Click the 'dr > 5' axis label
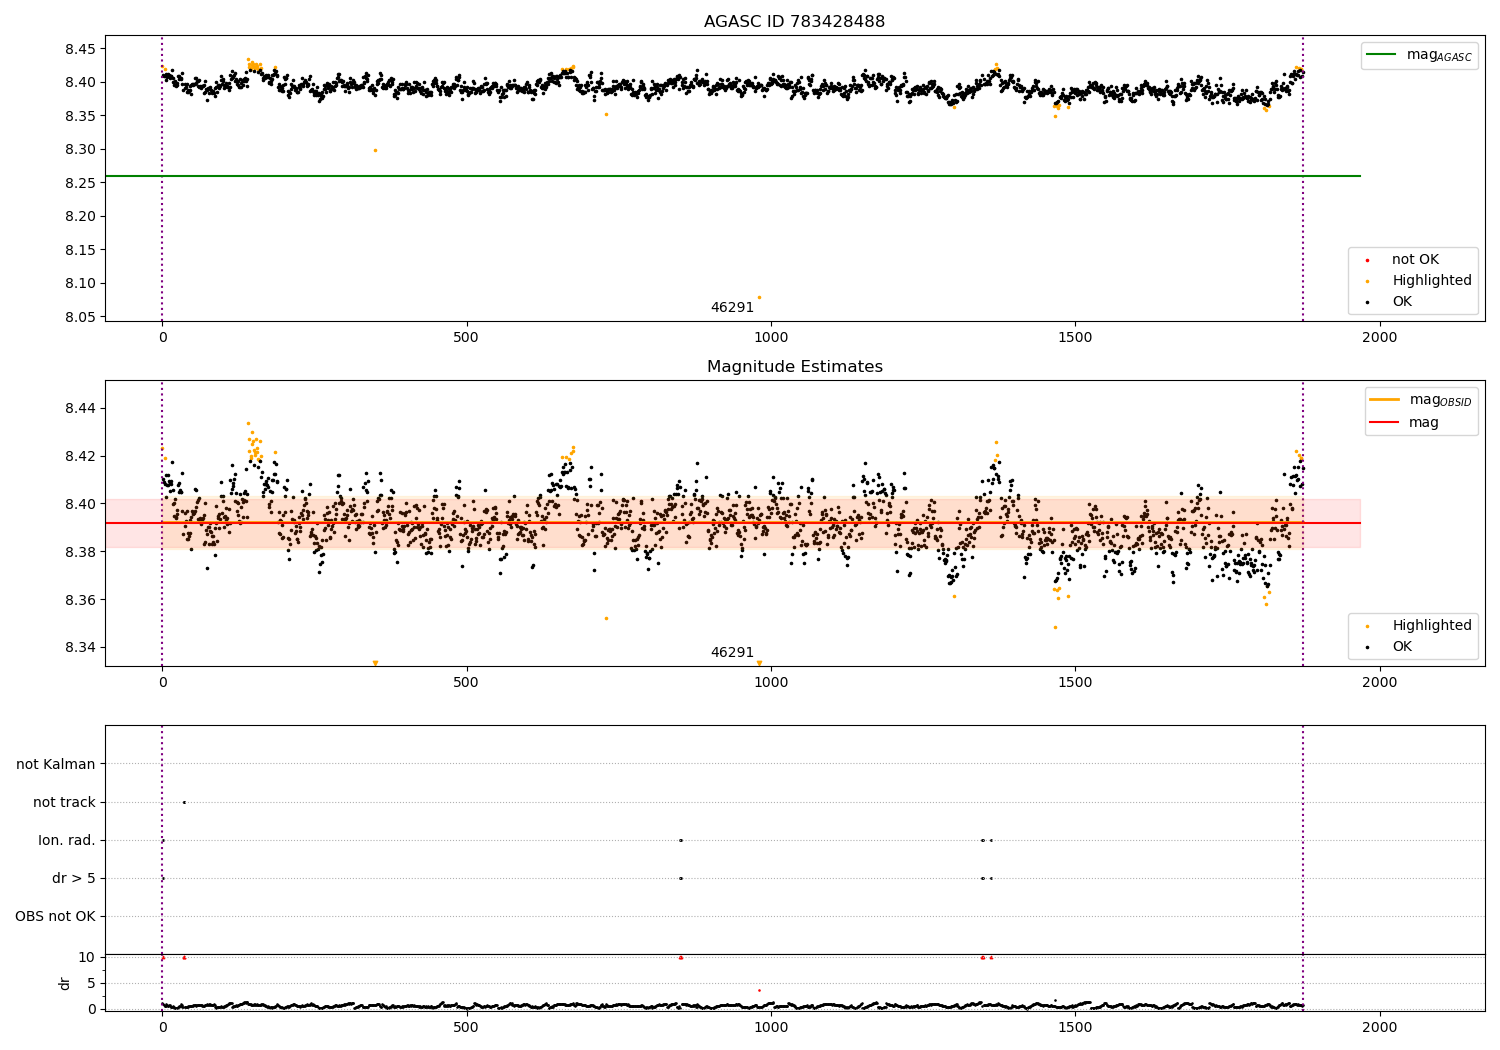The height and width of the screenshot is (1050, 1500). [x=74, y=878]
